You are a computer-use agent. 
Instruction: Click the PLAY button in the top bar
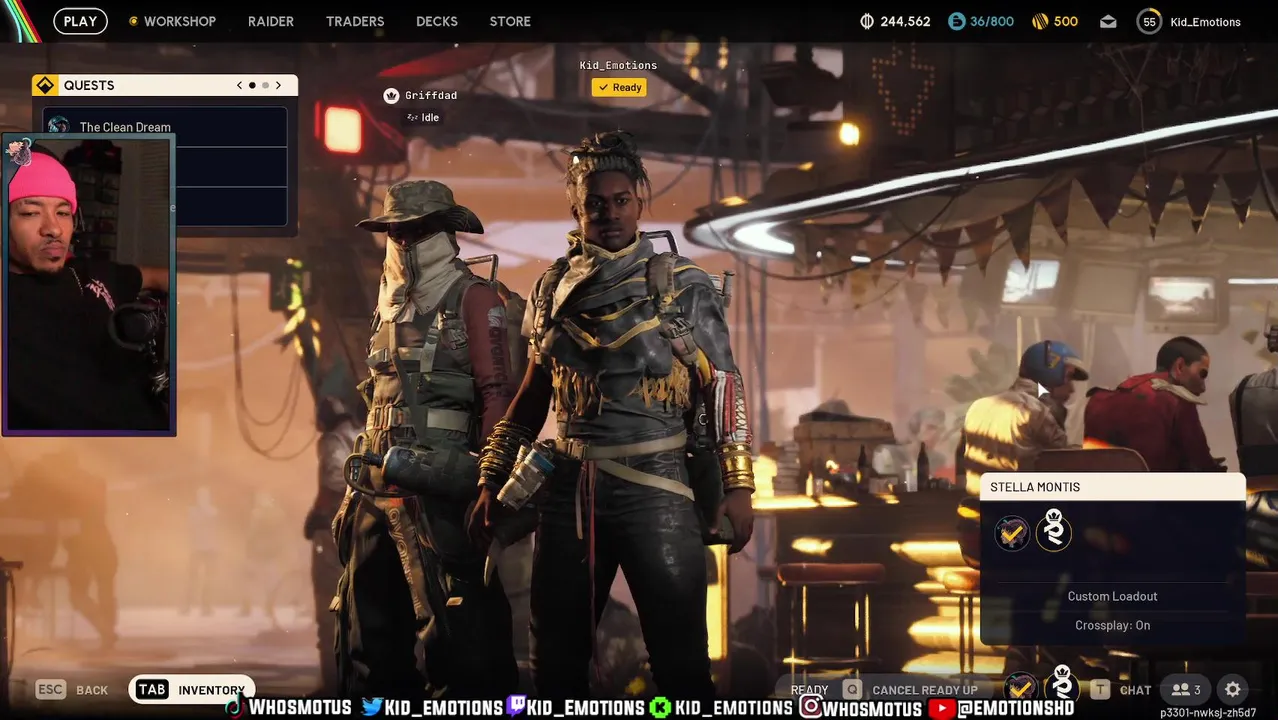(x=80, y=21)
